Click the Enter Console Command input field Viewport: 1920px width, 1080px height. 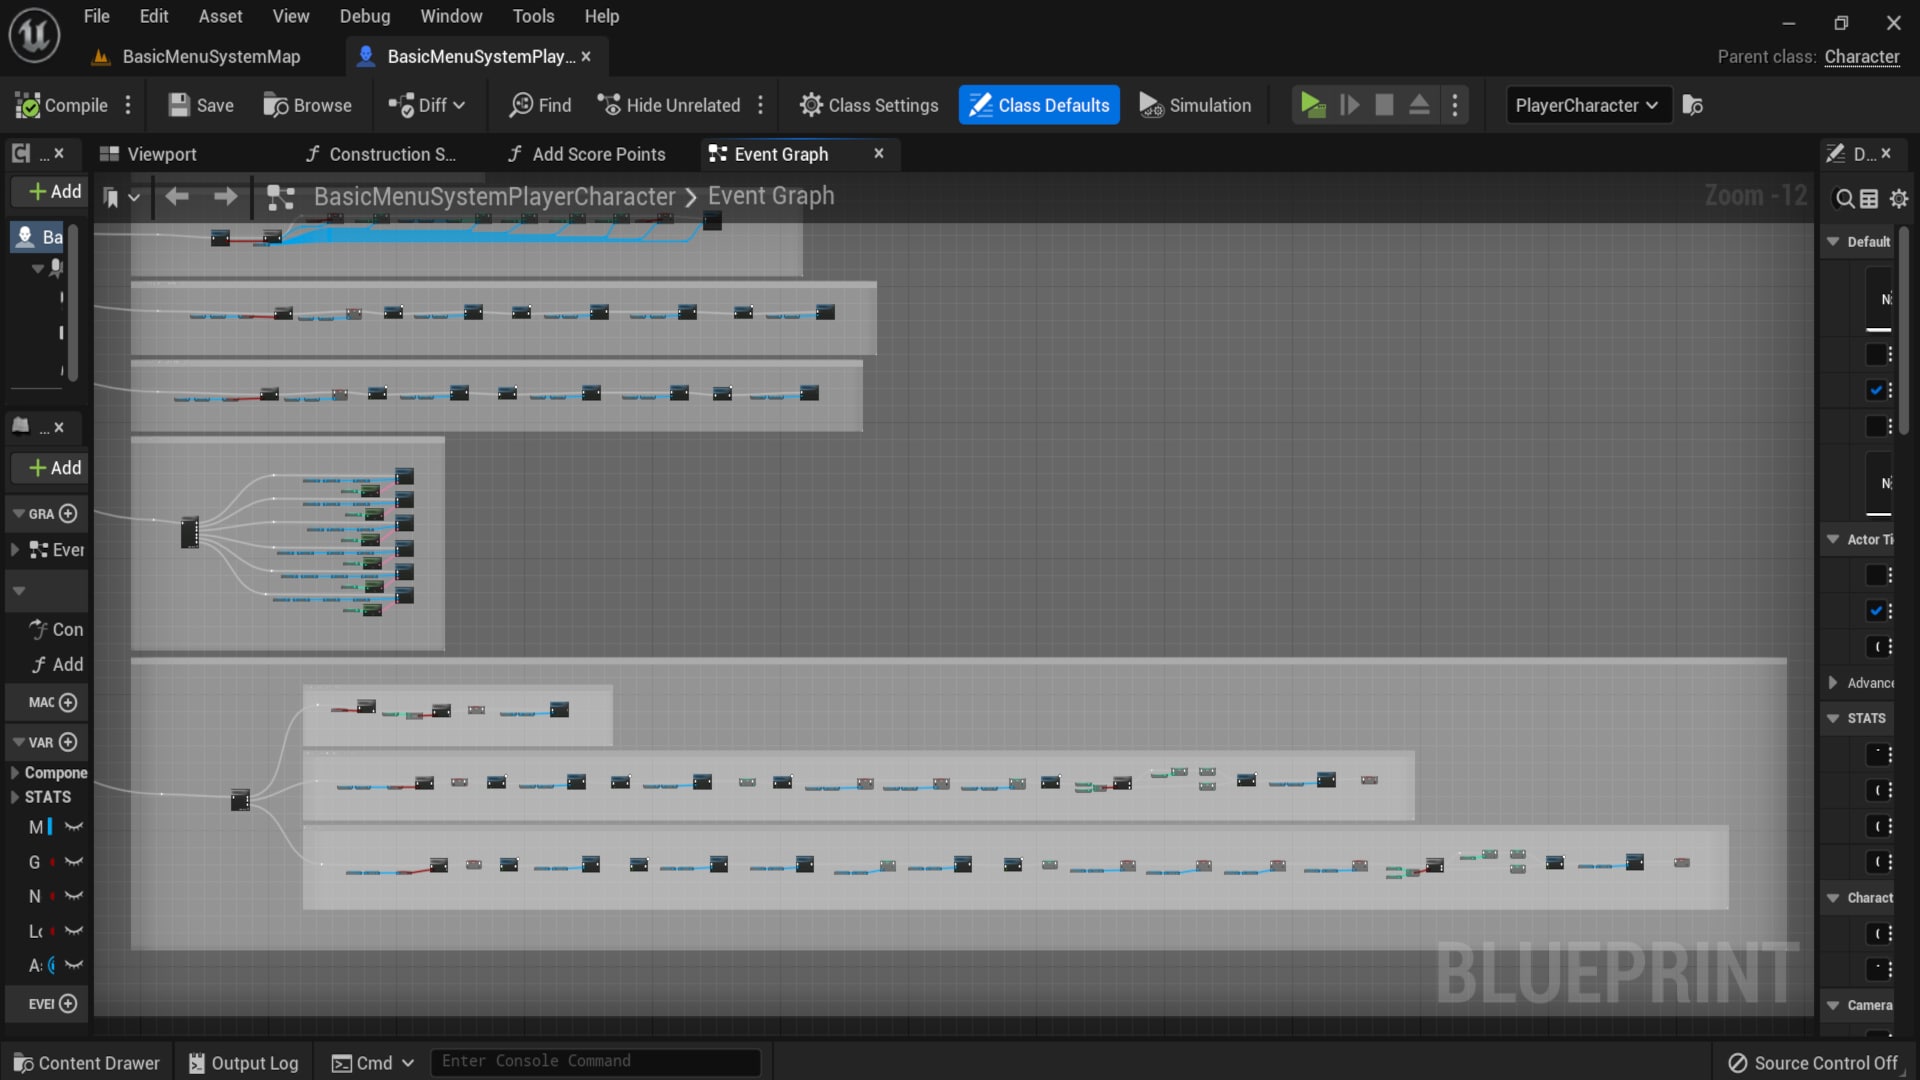596,1061
